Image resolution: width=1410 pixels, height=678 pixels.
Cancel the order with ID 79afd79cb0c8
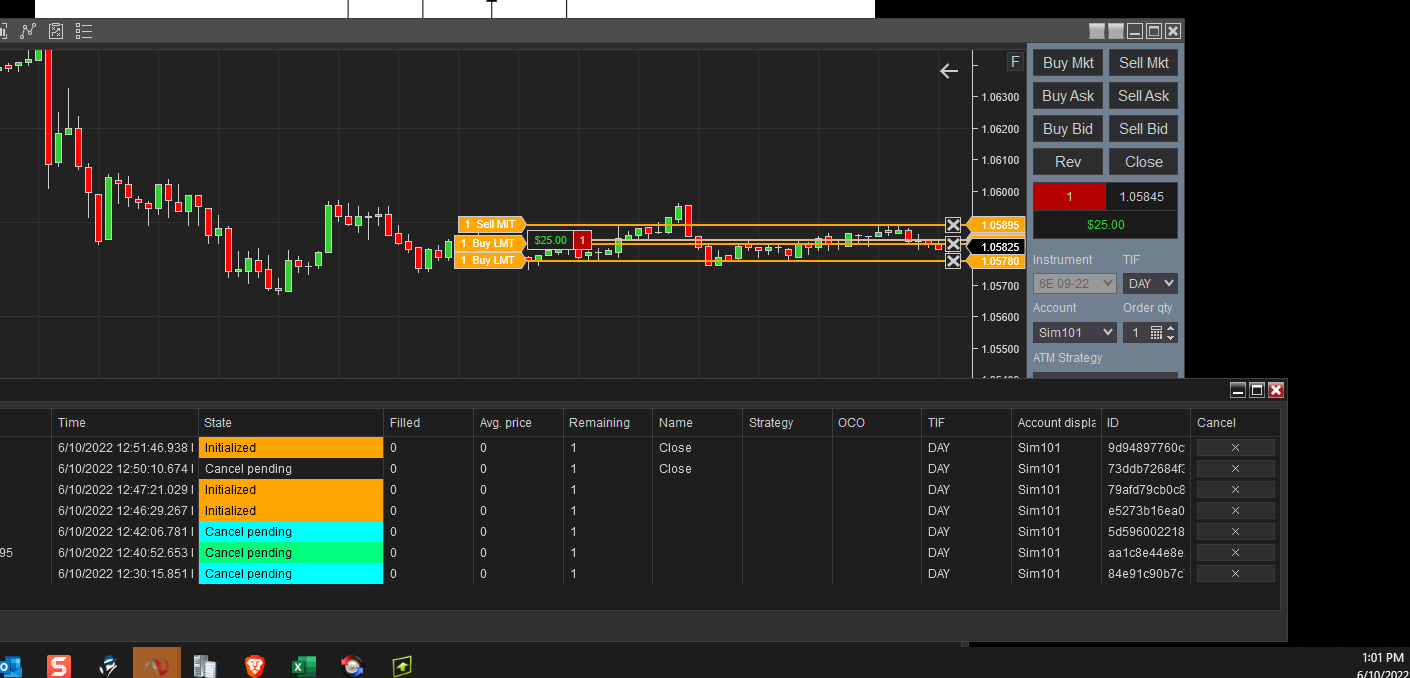(1235, 490)
